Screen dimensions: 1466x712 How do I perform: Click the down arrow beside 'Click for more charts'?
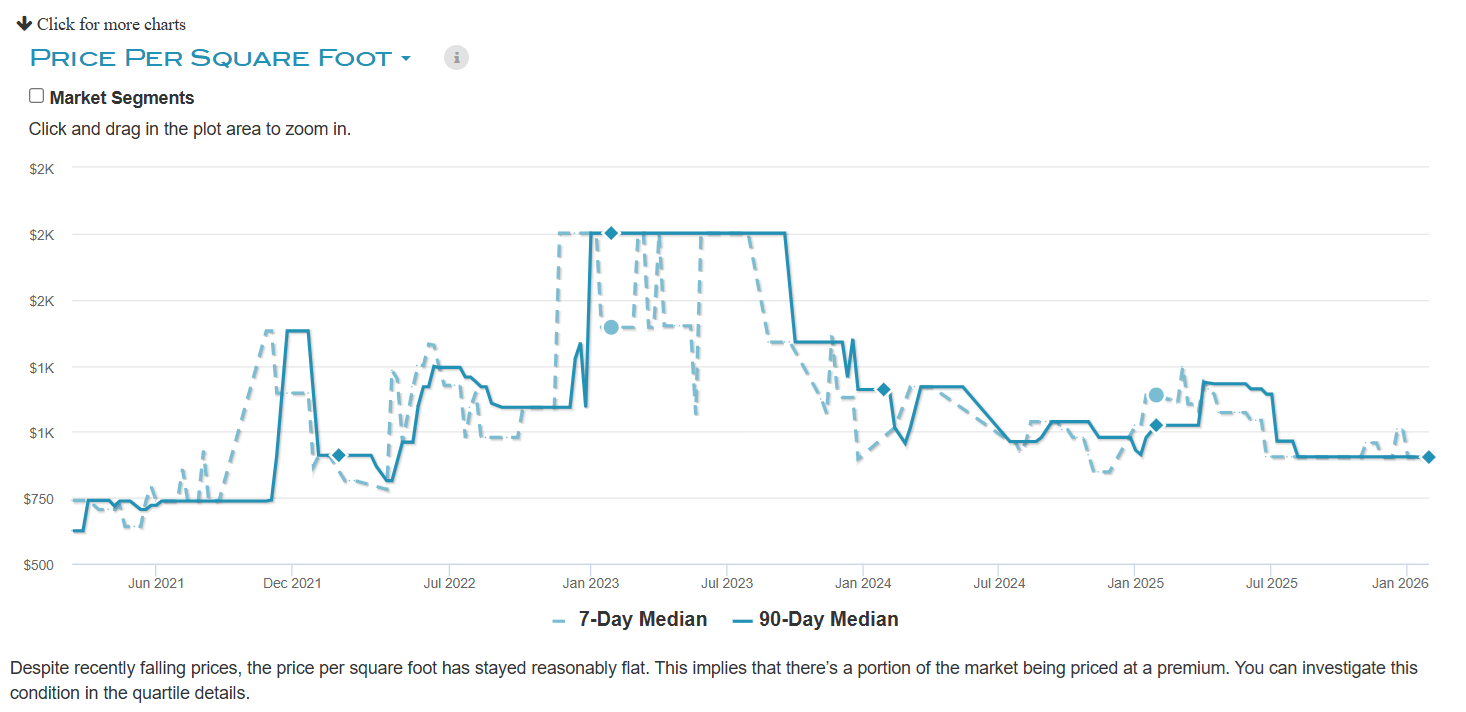(24, 23)
